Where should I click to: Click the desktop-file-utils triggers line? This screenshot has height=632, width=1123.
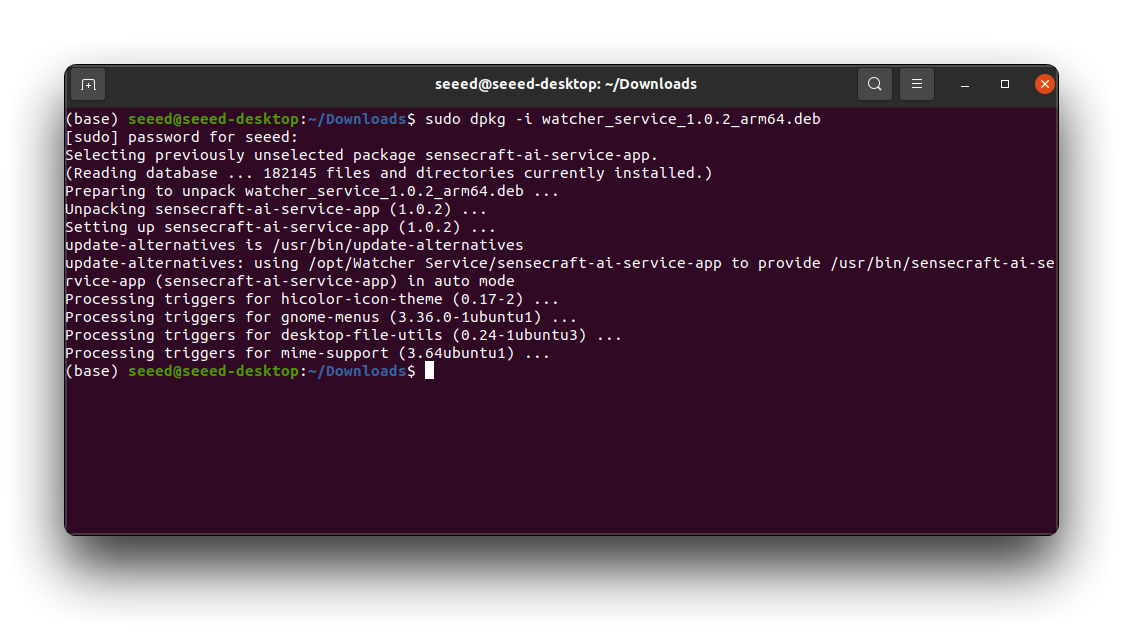(x=343, y=335)
